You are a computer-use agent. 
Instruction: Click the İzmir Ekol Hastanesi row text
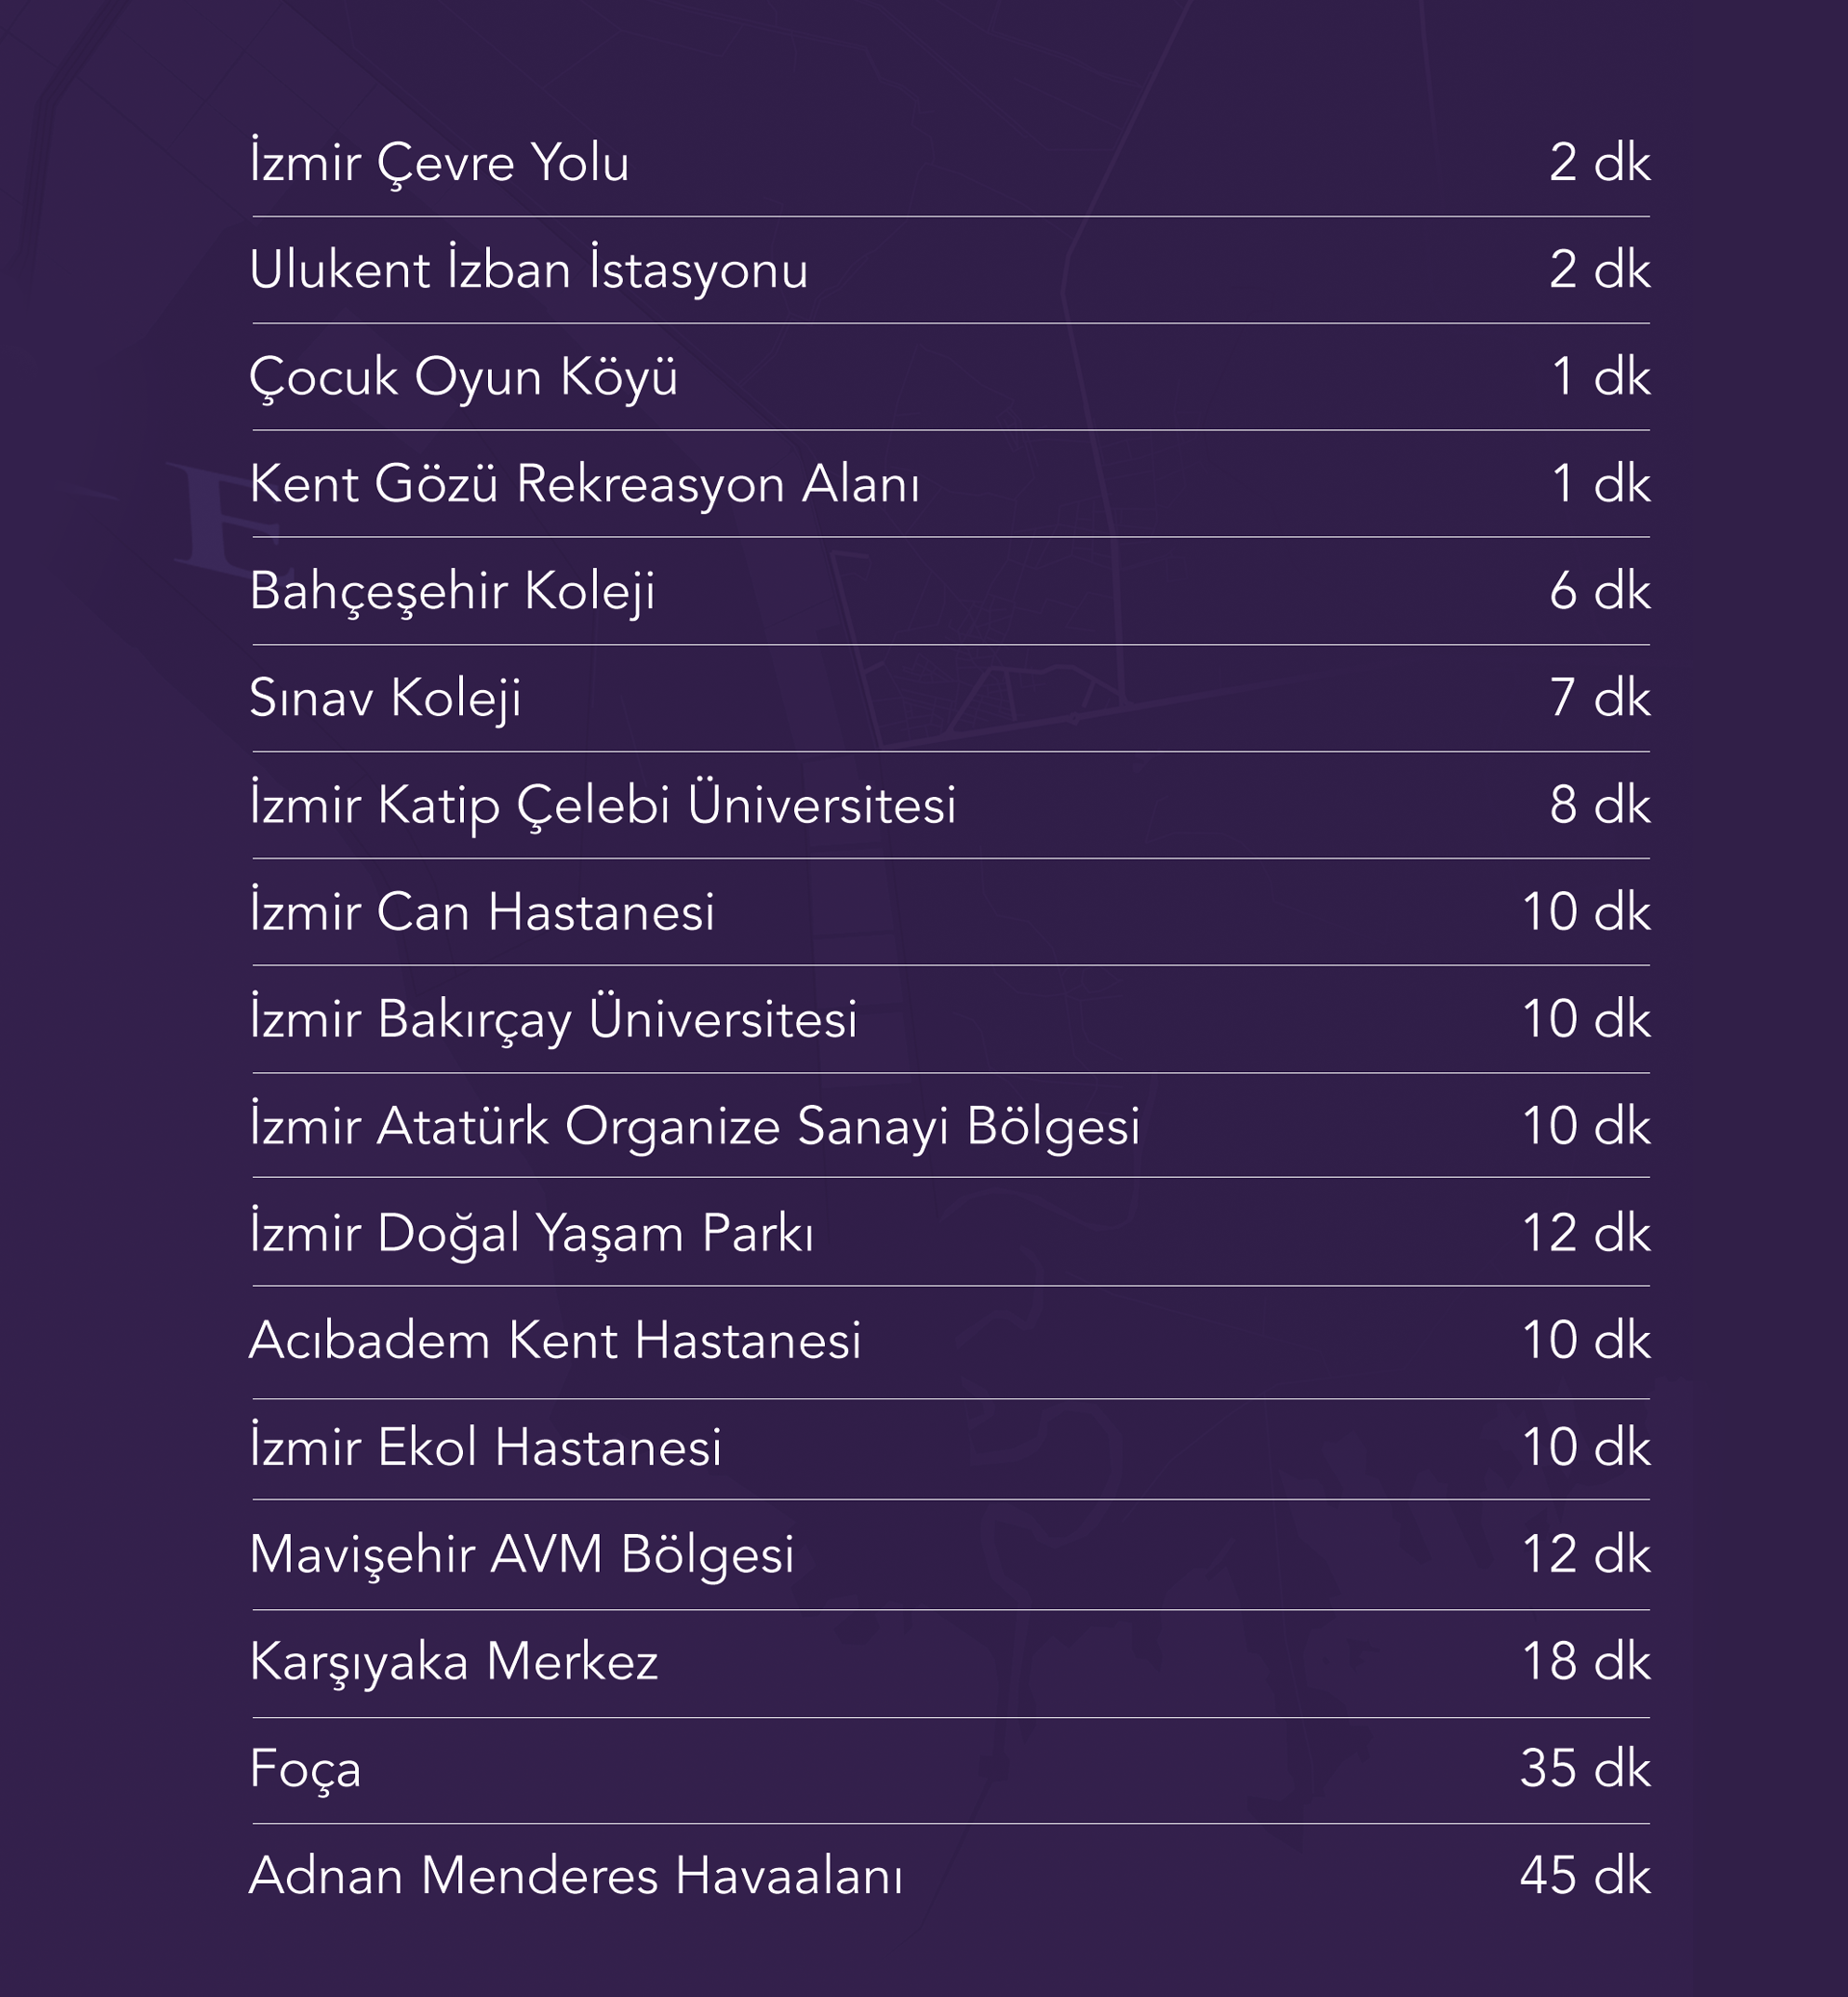tap(485, 1447)
